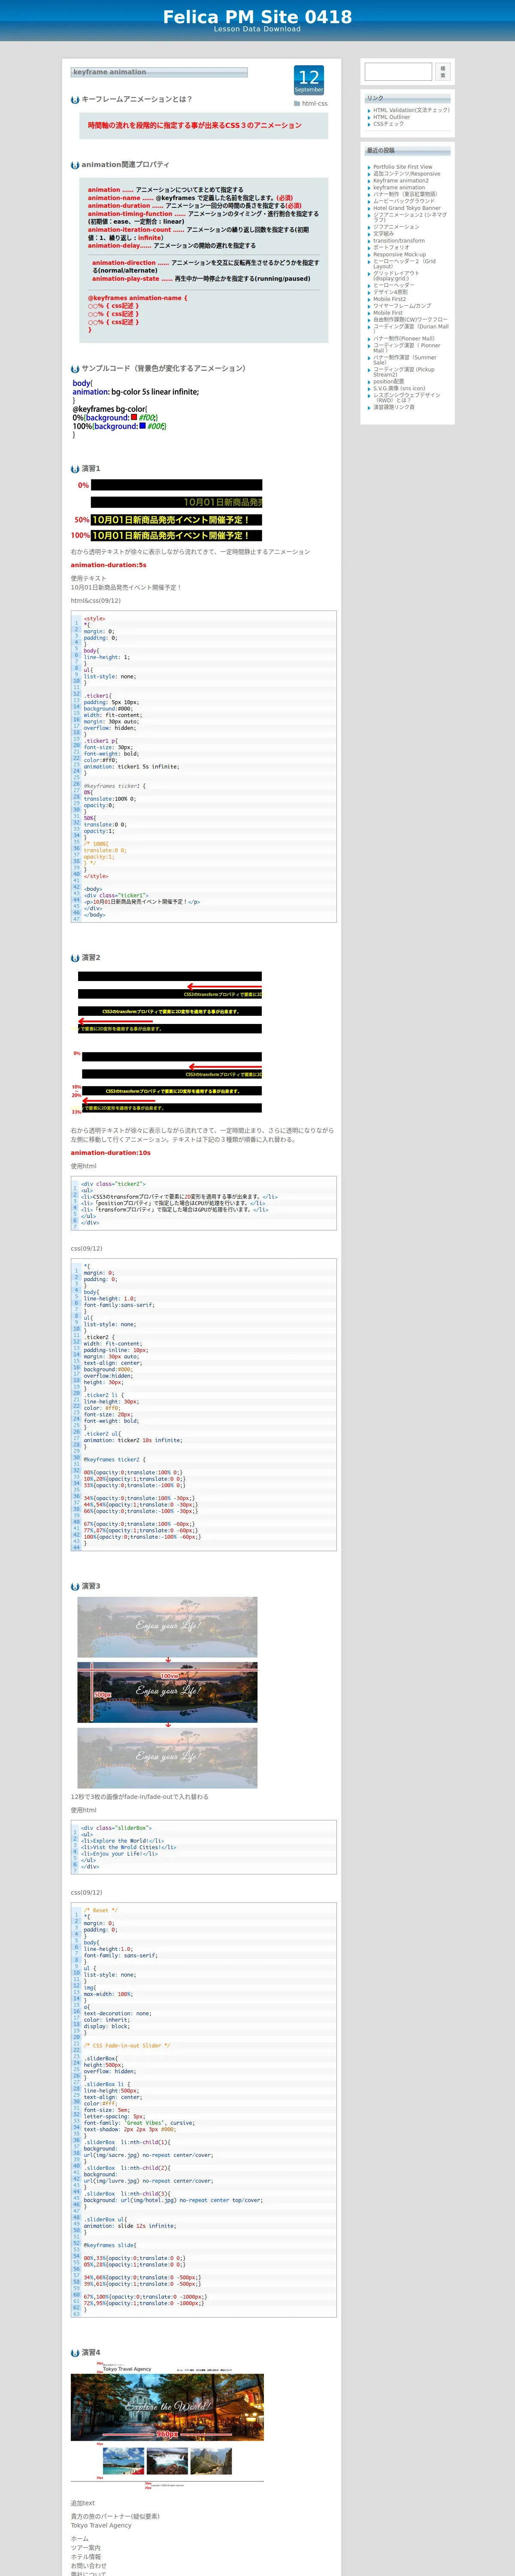
Task: Open recent post グリッドレイアウト(display:grid)
Action: tap(396, 276)
